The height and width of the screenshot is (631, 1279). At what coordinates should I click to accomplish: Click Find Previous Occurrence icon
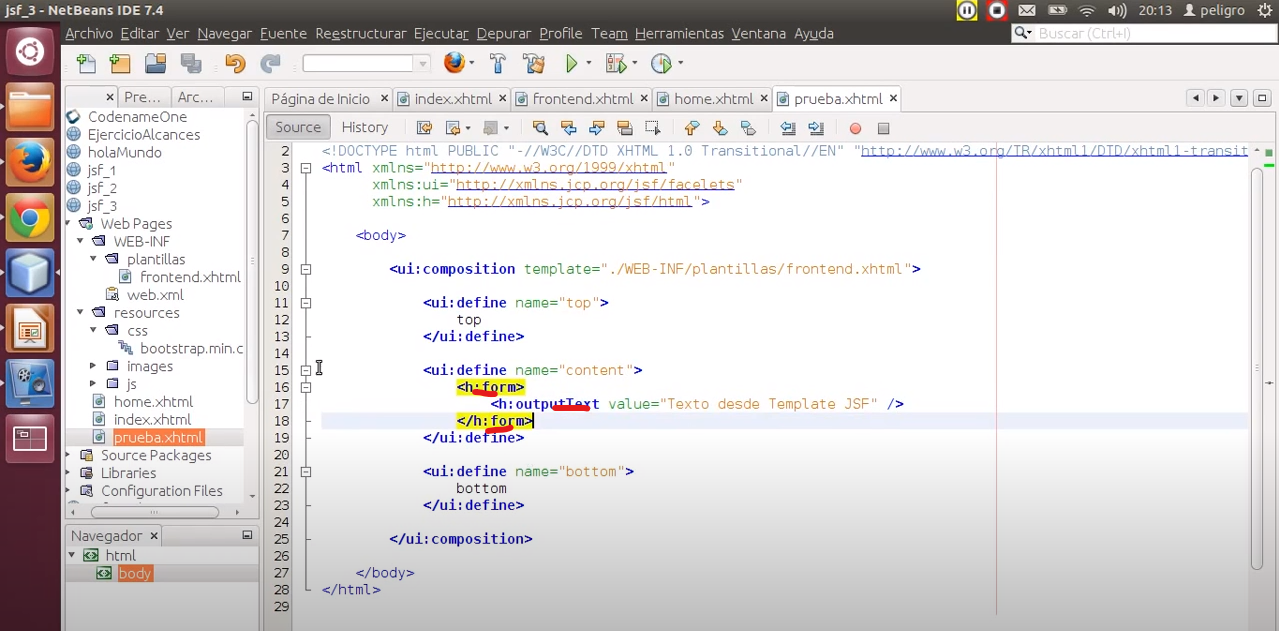click(569, 128)
